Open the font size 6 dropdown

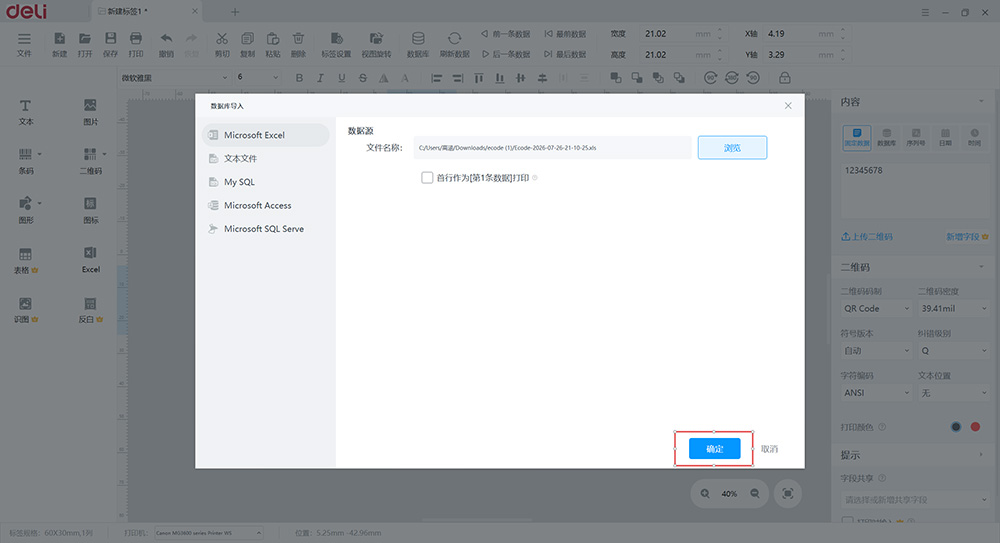[x=257, y=77]
